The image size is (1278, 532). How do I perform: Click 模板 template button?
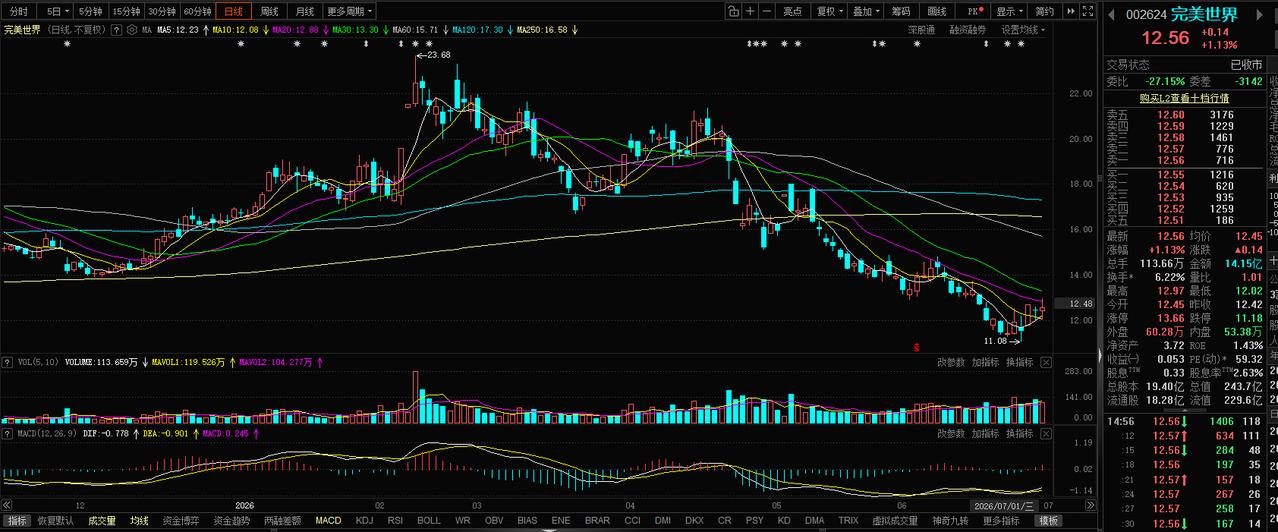(x=1048, y=521)
